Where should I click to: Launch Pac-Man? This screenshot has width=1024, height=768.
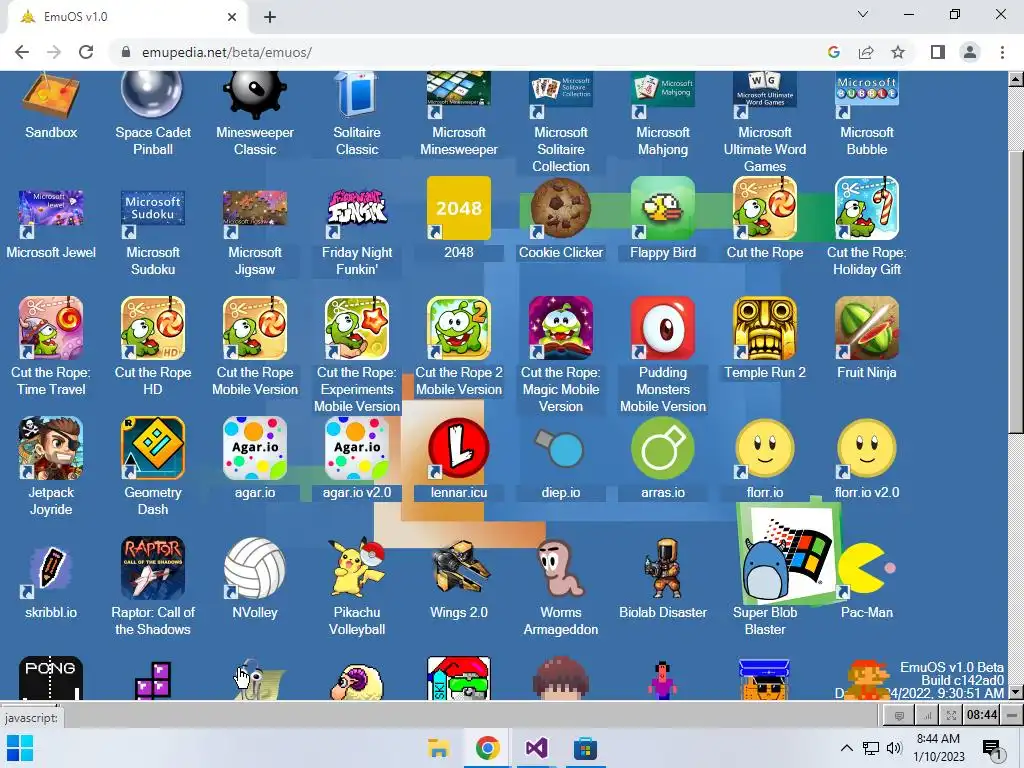click(867, 568)
